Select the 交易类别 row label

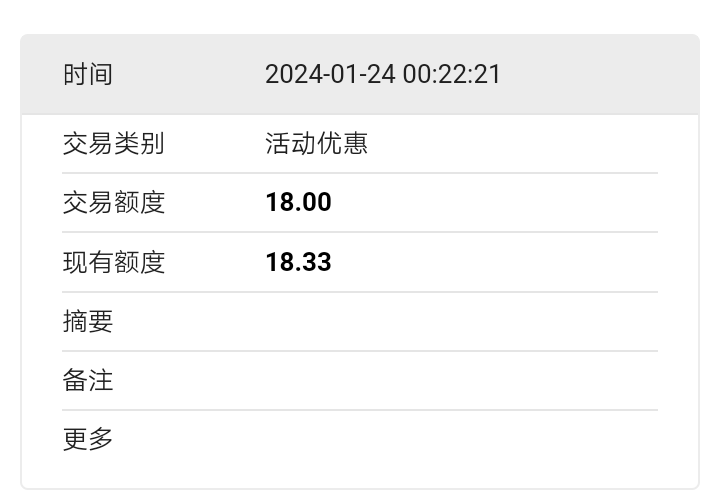(x=113, y=144)
